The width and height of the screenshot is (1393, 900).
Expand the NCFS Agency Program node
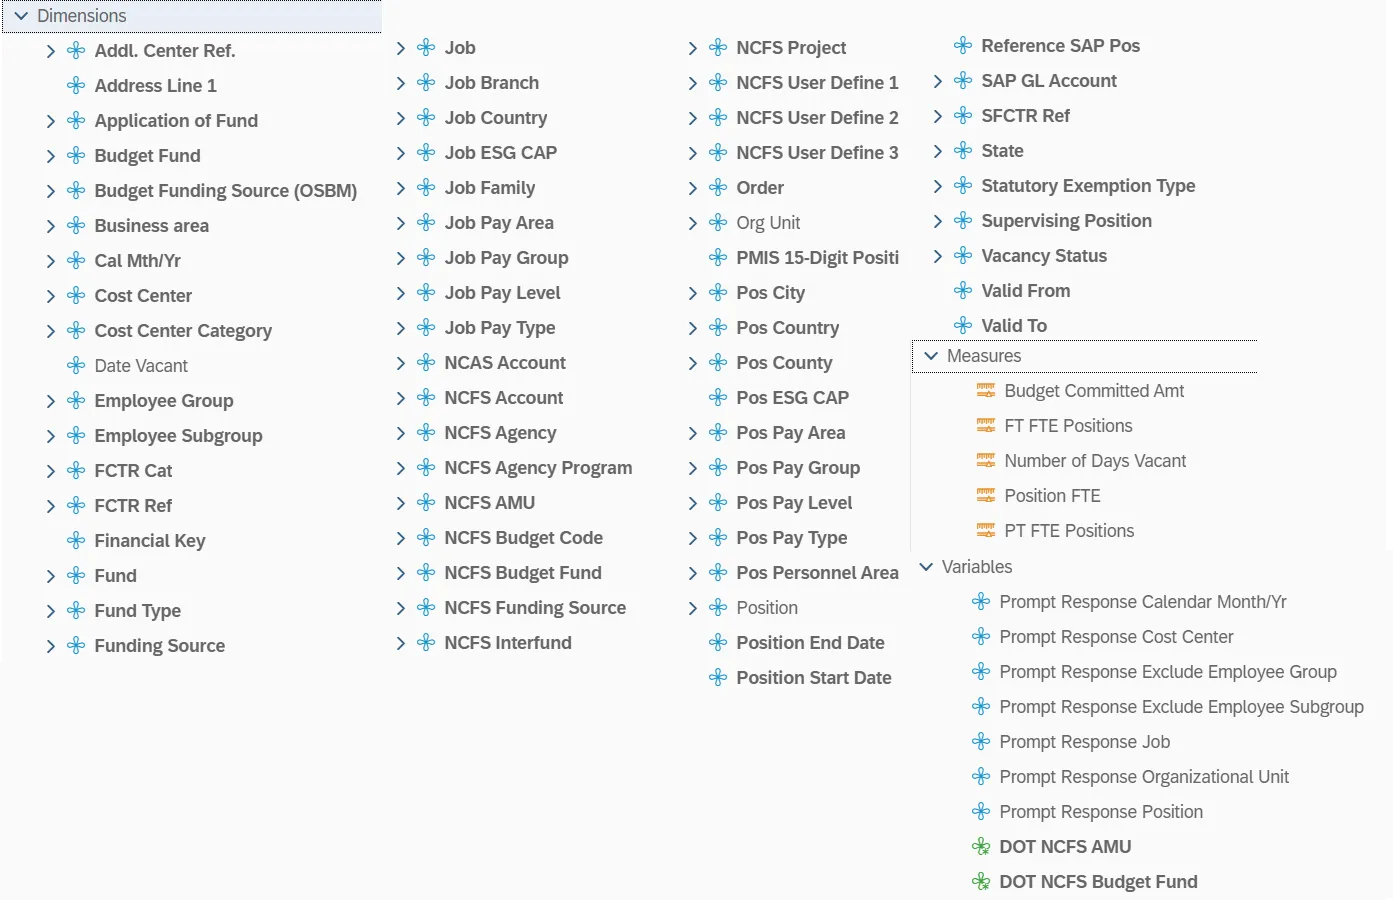[x=401, y=468]
